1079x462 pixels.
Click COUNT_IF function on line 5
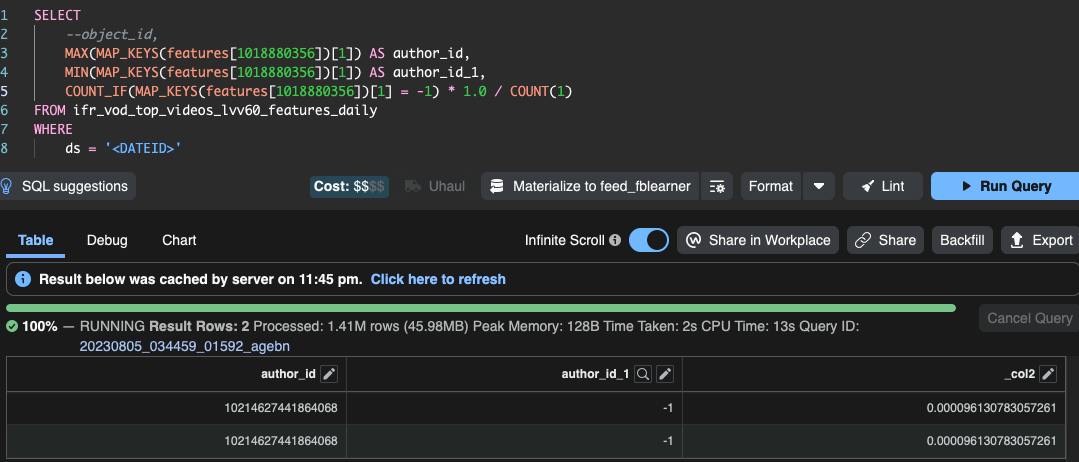coord(96,91)
